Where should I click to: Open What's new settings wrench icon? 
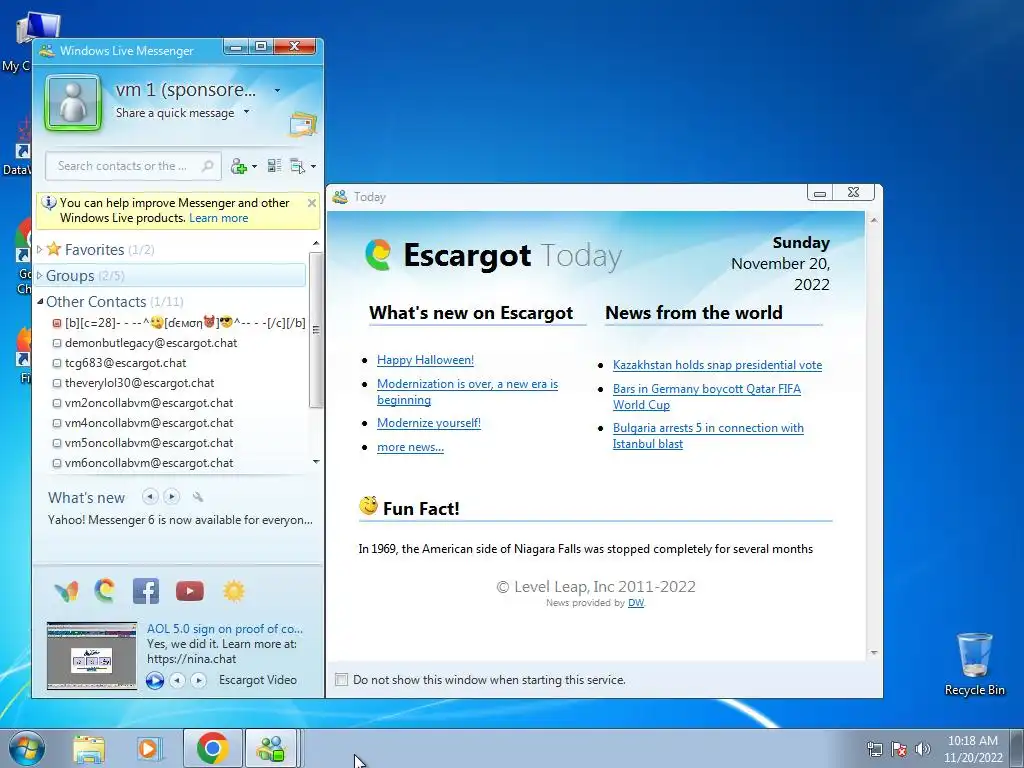click(x=198, y=498)
